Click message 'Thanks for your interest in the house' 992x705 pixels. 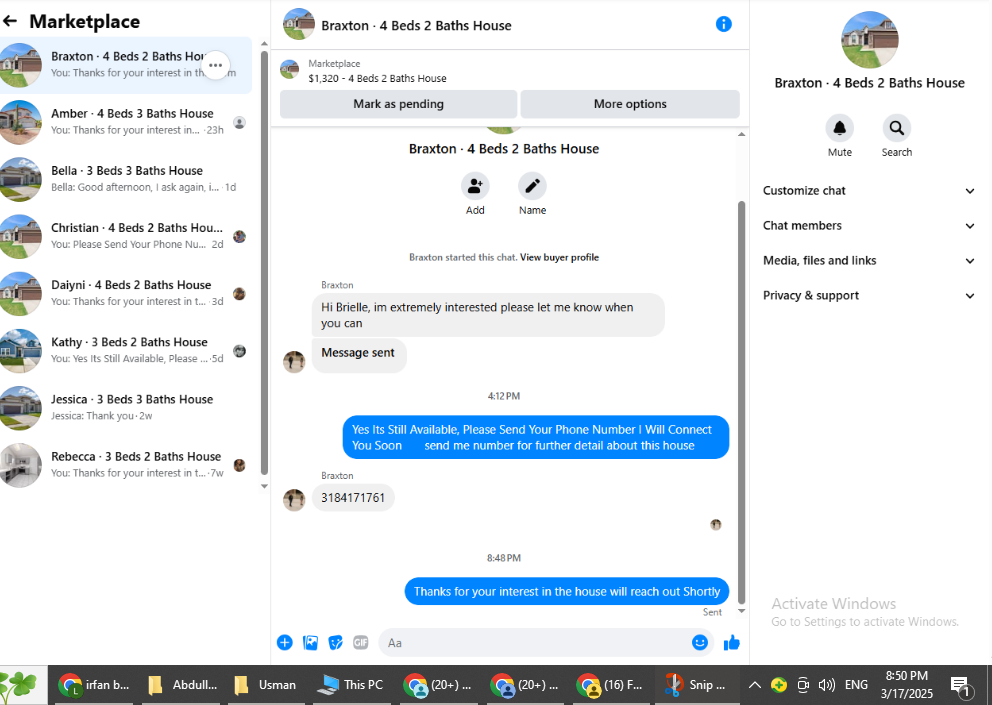567,591
